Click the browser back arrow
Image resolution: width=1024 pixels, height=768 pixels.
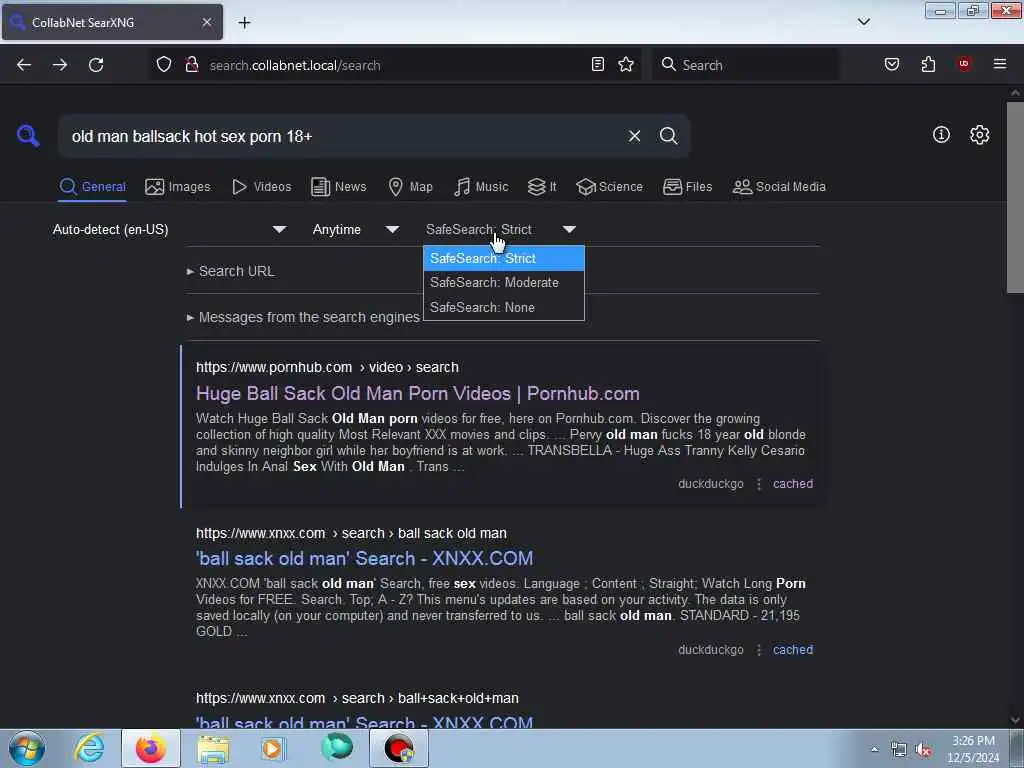[x=24, y=65]
